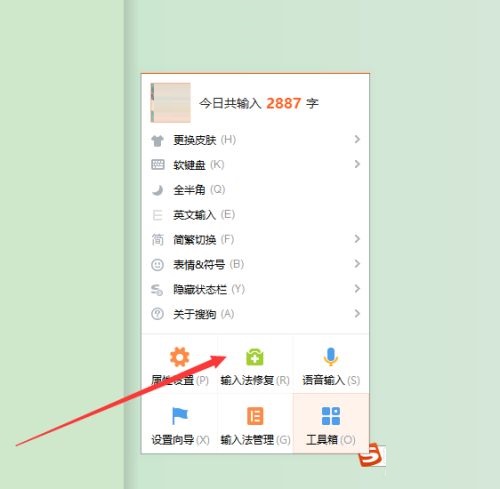Screen dimensions: 500x489
Task: Open 属性设置 gear icon
Action: [x=180, y=357]
